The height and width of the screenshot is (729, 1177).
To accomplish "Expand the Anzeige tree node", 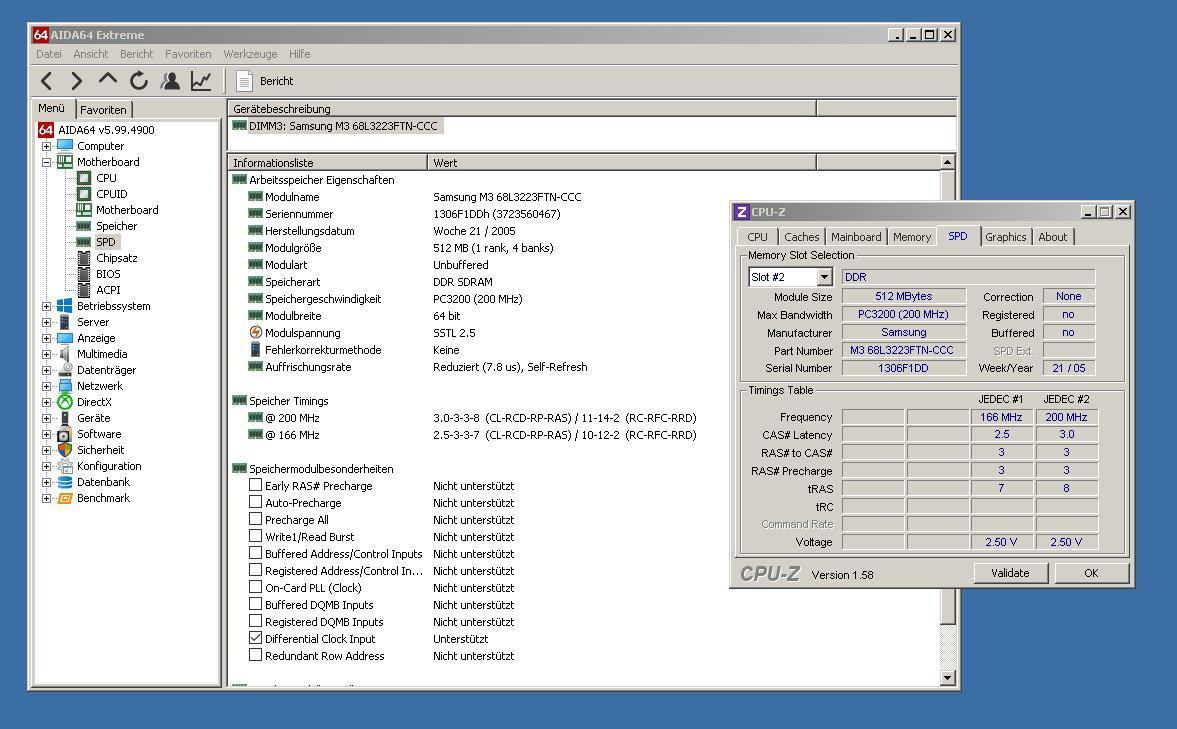I will pyautogui.click(x=47, y=339).
